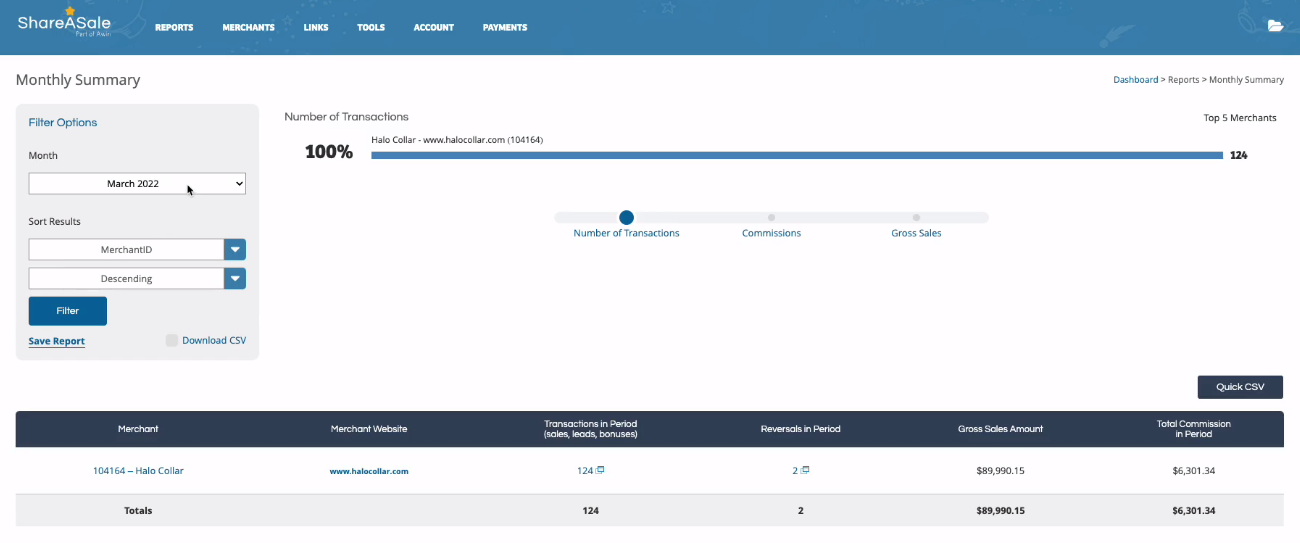Image resolution: width=1300 pixels, height=543 pixels.
Task: Open transactions detail icon next to 124
Action: pos(601,470)
